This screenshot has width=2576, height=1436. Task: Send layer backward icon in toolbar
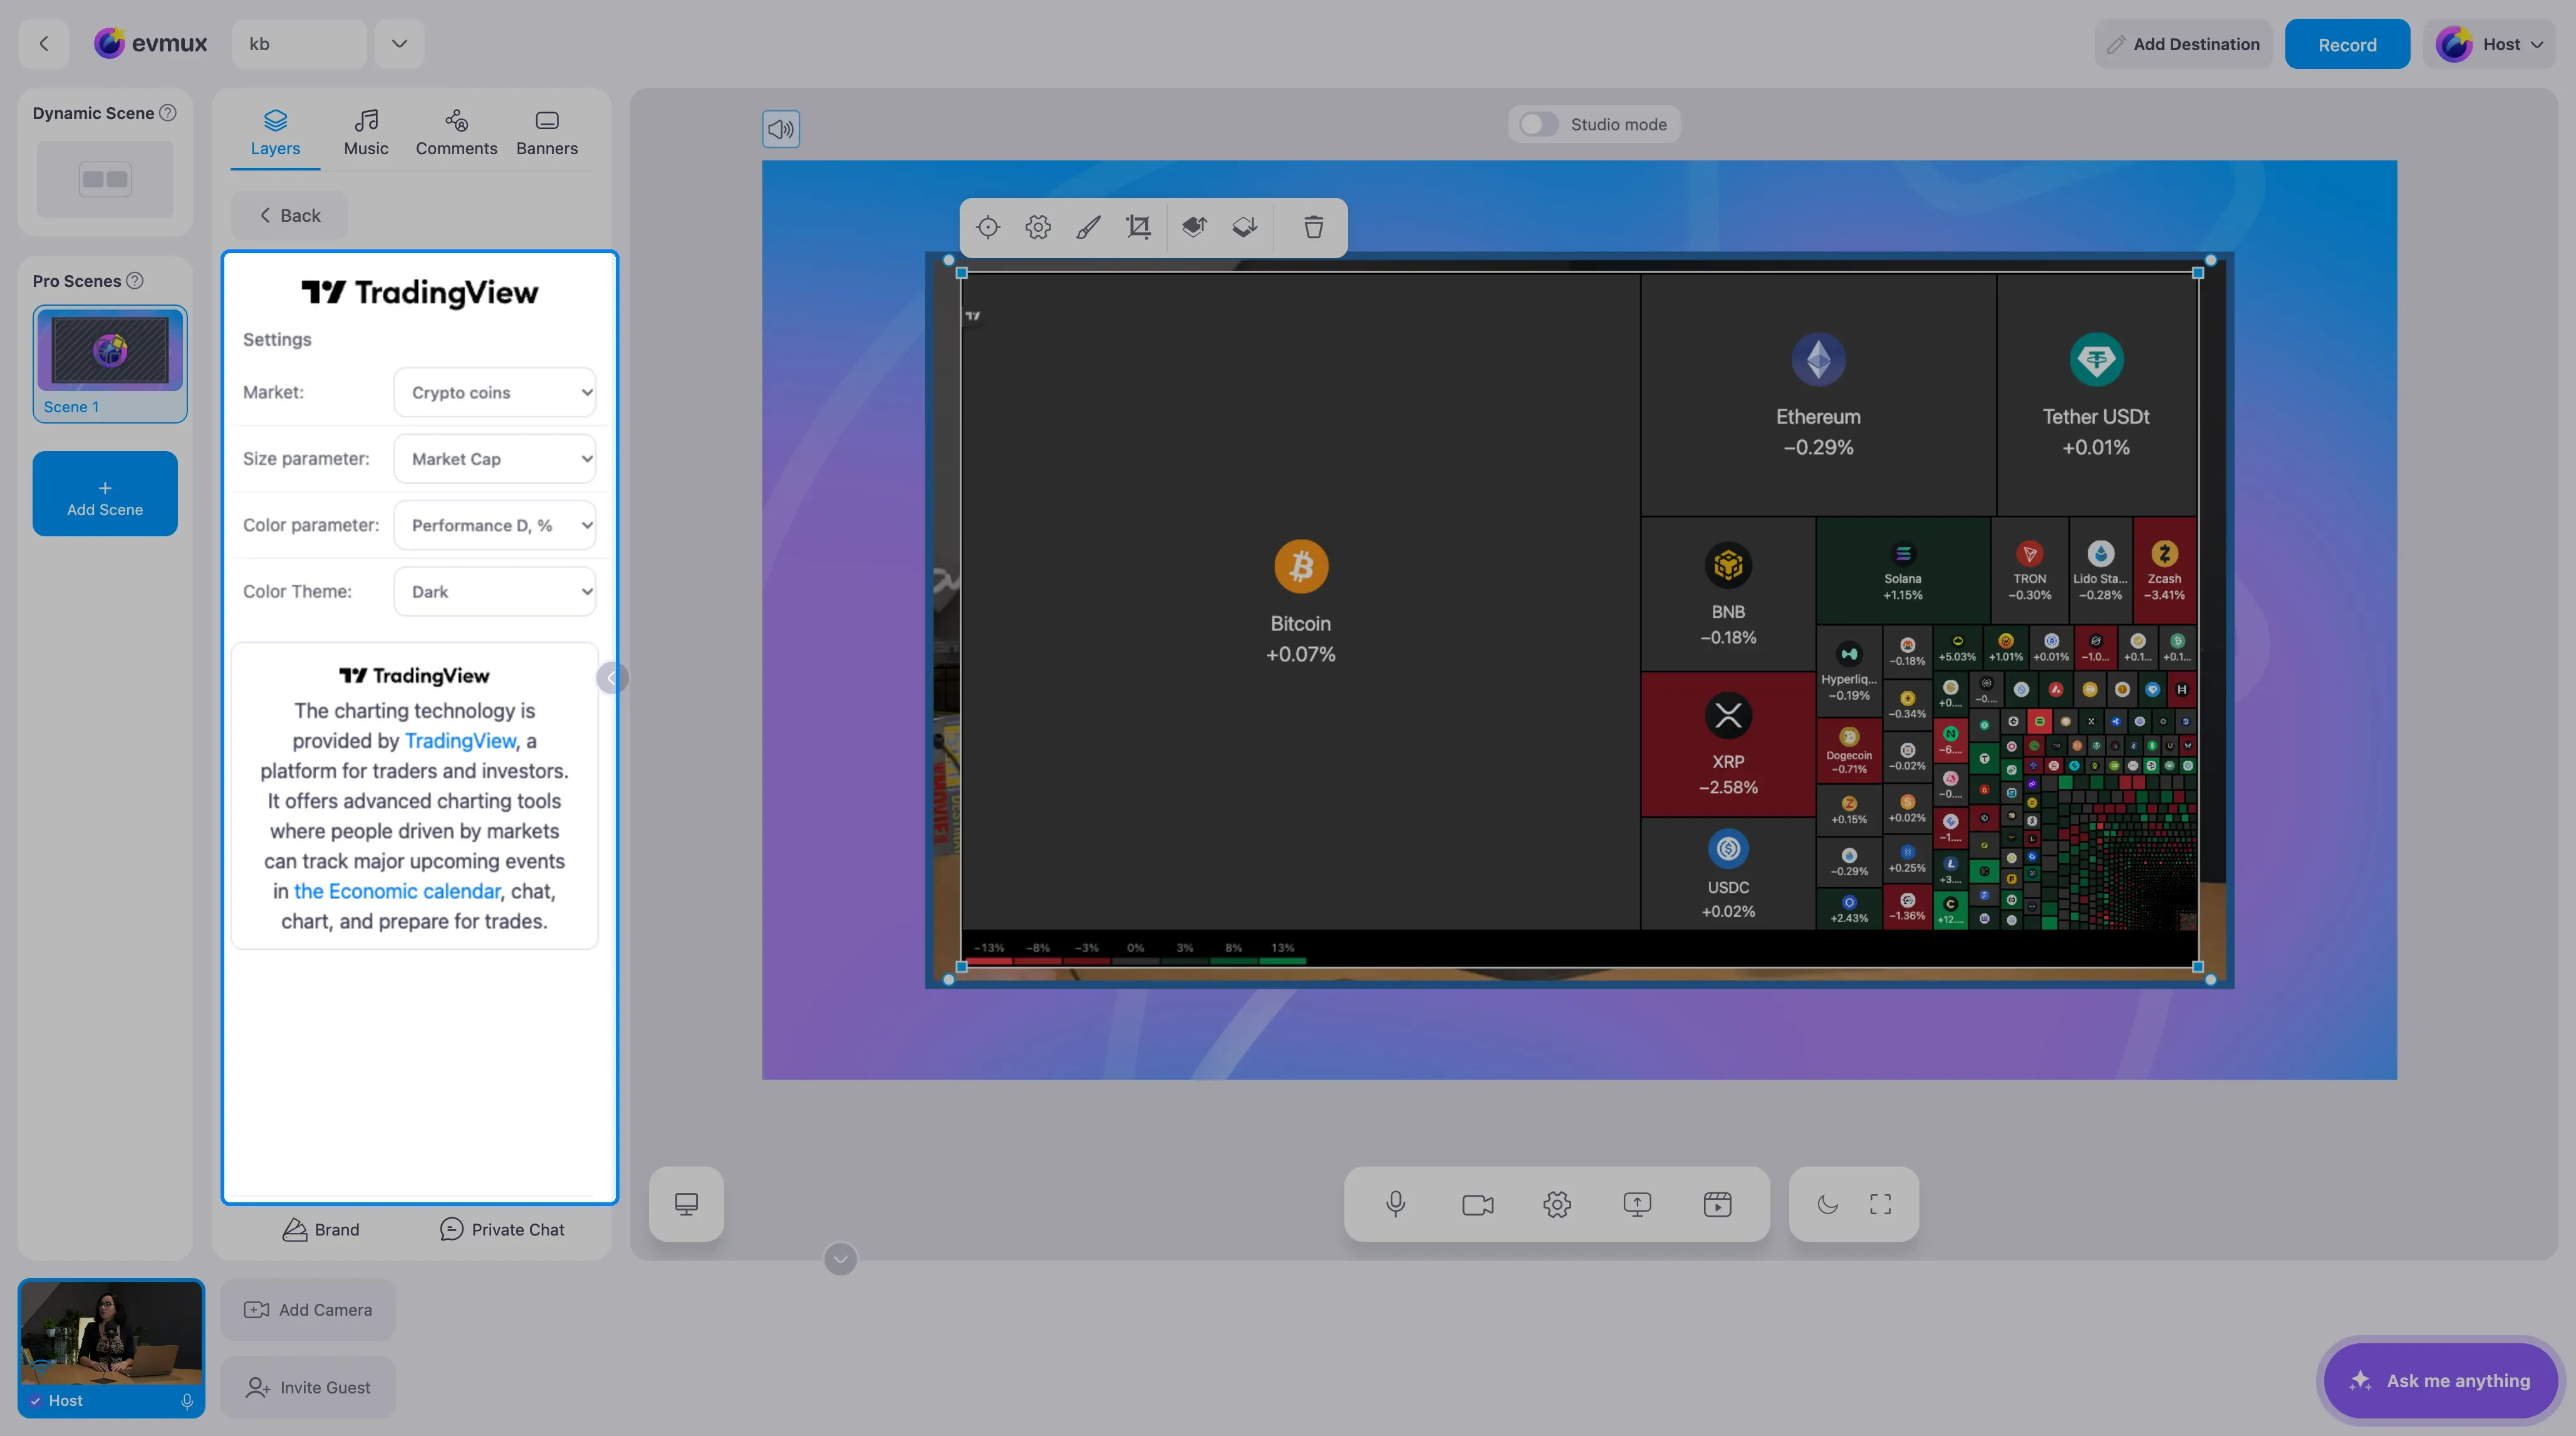pyautogui.click(x=1244, y=227)
